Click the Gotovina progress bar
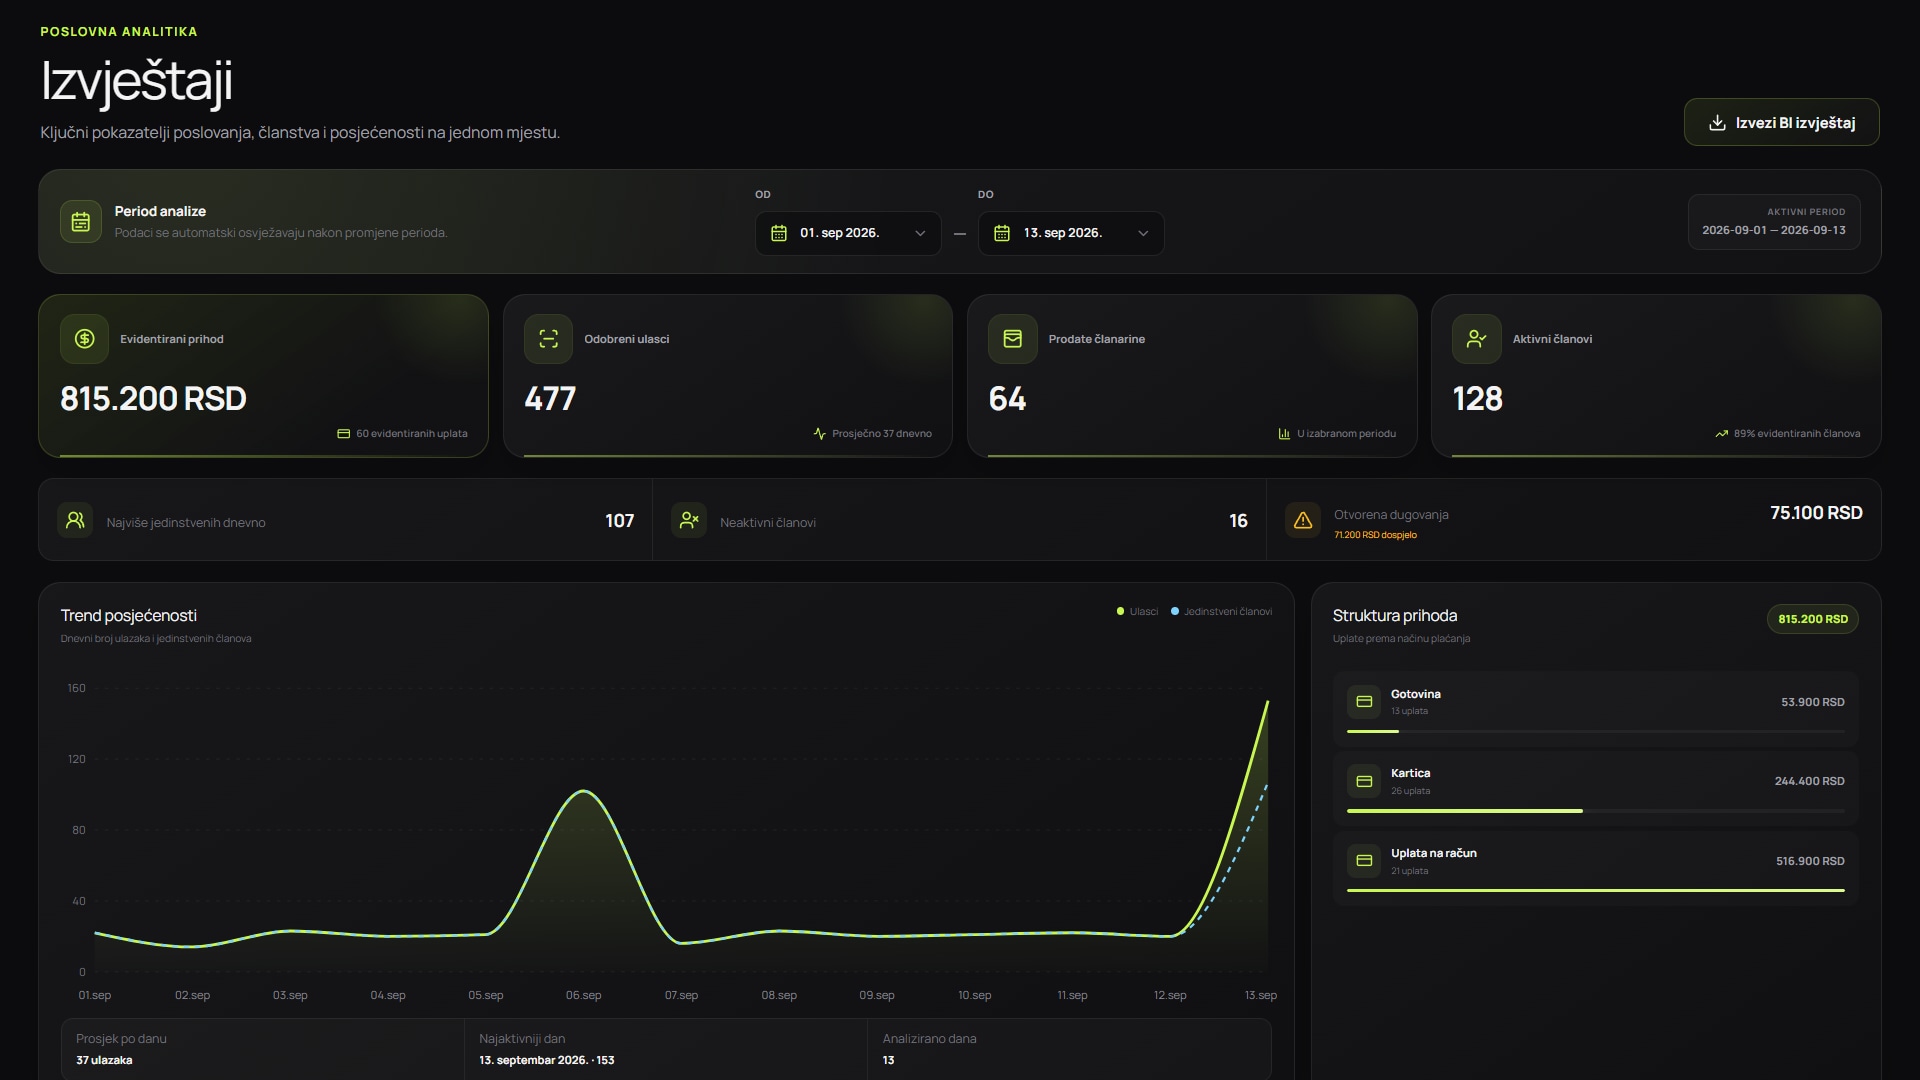 click(1595, 731)
